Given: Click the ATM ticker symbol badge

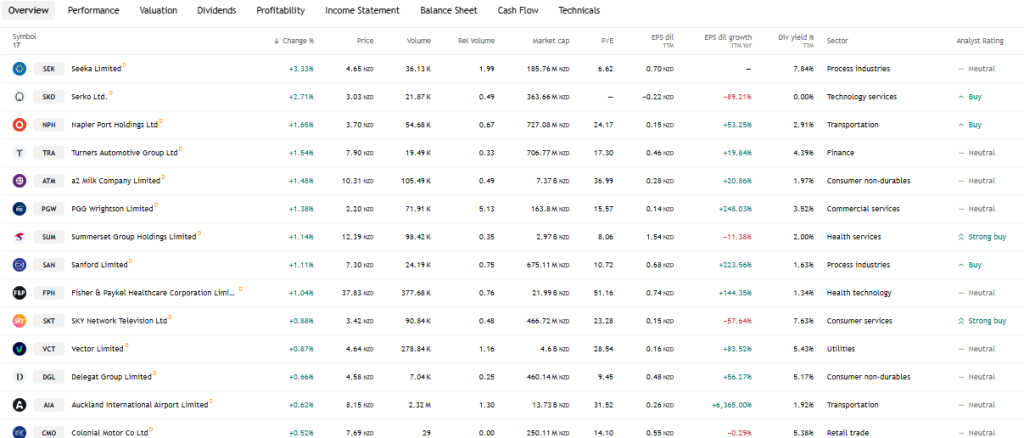Looking at the screenshot, I should (49, 181).
